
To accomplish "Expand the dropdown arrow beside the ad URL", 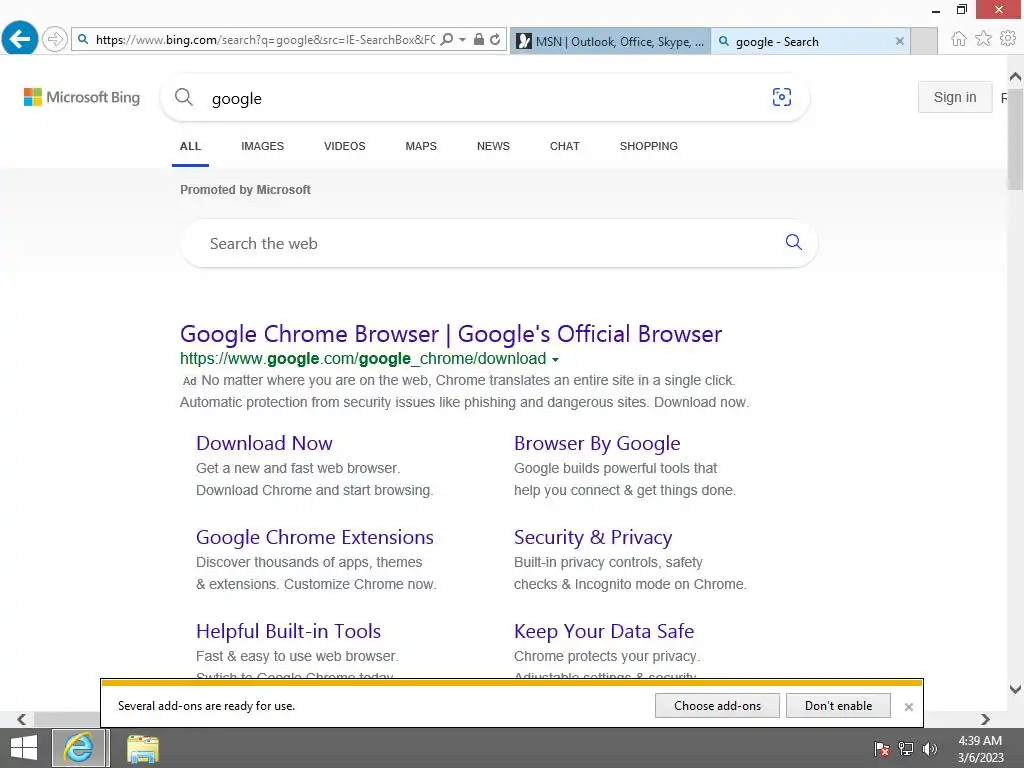I will coord(556,360).
